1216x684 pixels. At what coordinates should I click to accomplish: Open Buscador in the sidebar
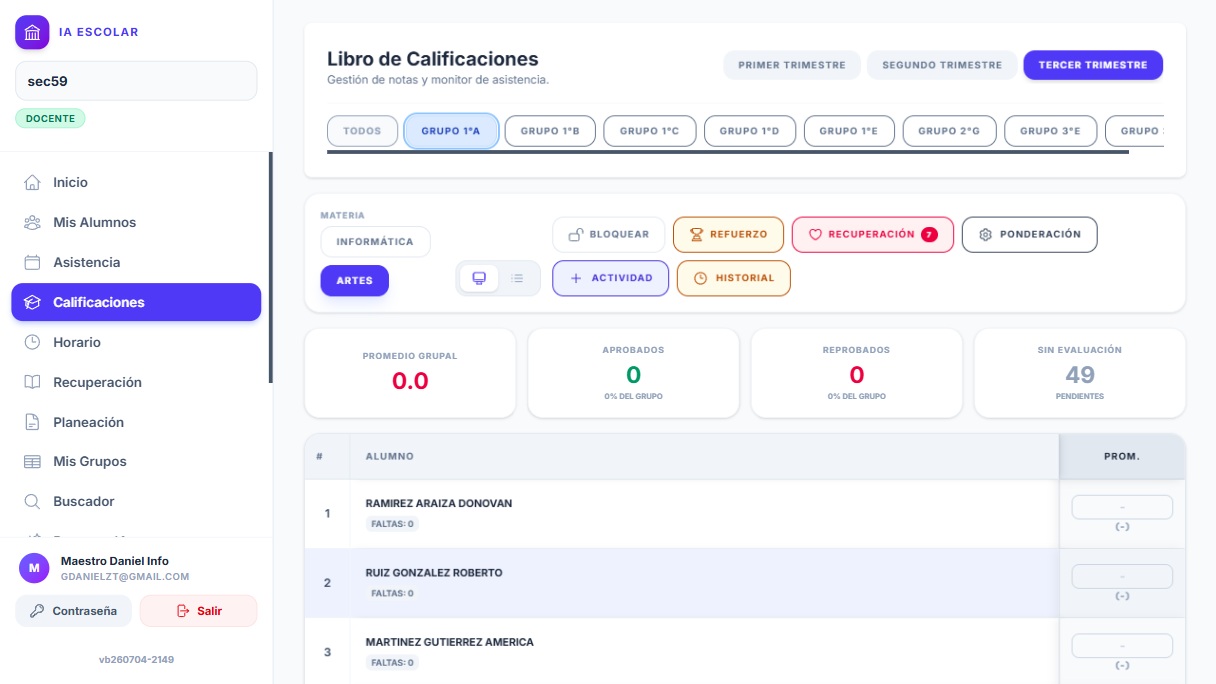(x=136, y=501)
